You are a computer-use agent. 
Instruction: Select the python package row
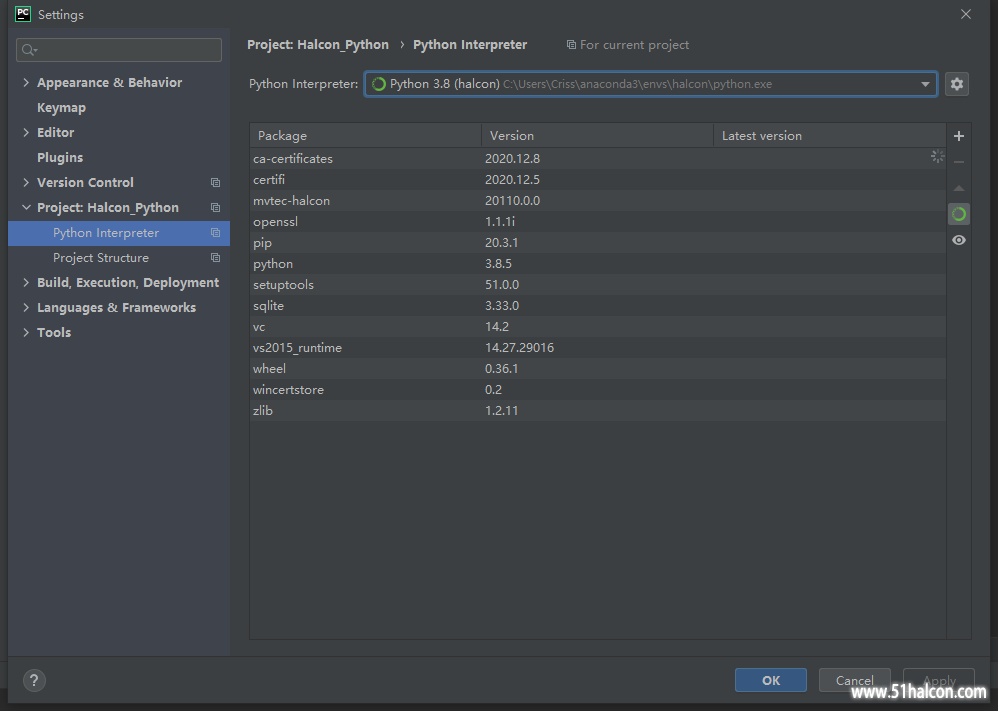point(597,264)
